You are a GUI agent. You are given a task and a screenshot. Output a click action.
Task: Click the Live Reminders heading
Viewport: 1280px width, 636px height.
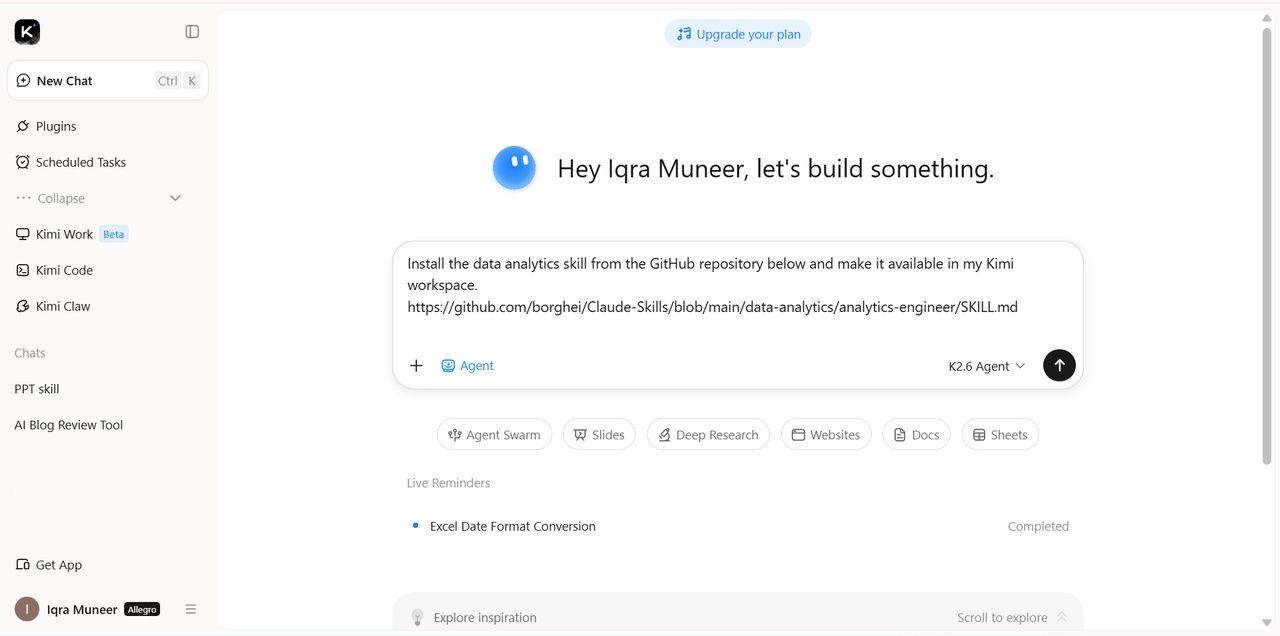pyautogui.click(x=448, y=483)
